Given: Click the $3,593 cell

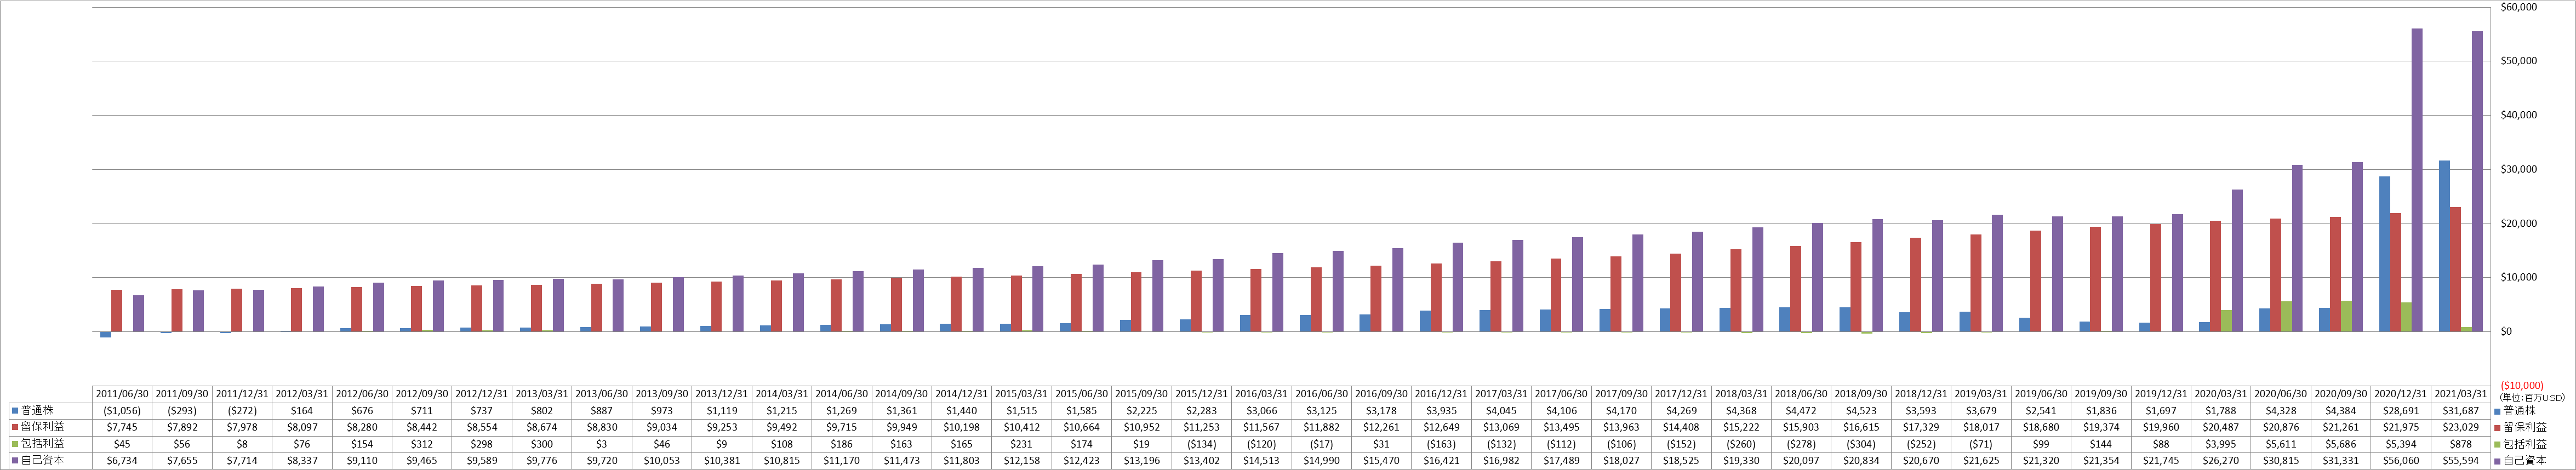Looking at the screenshot, I should [x=1921, y=411].
